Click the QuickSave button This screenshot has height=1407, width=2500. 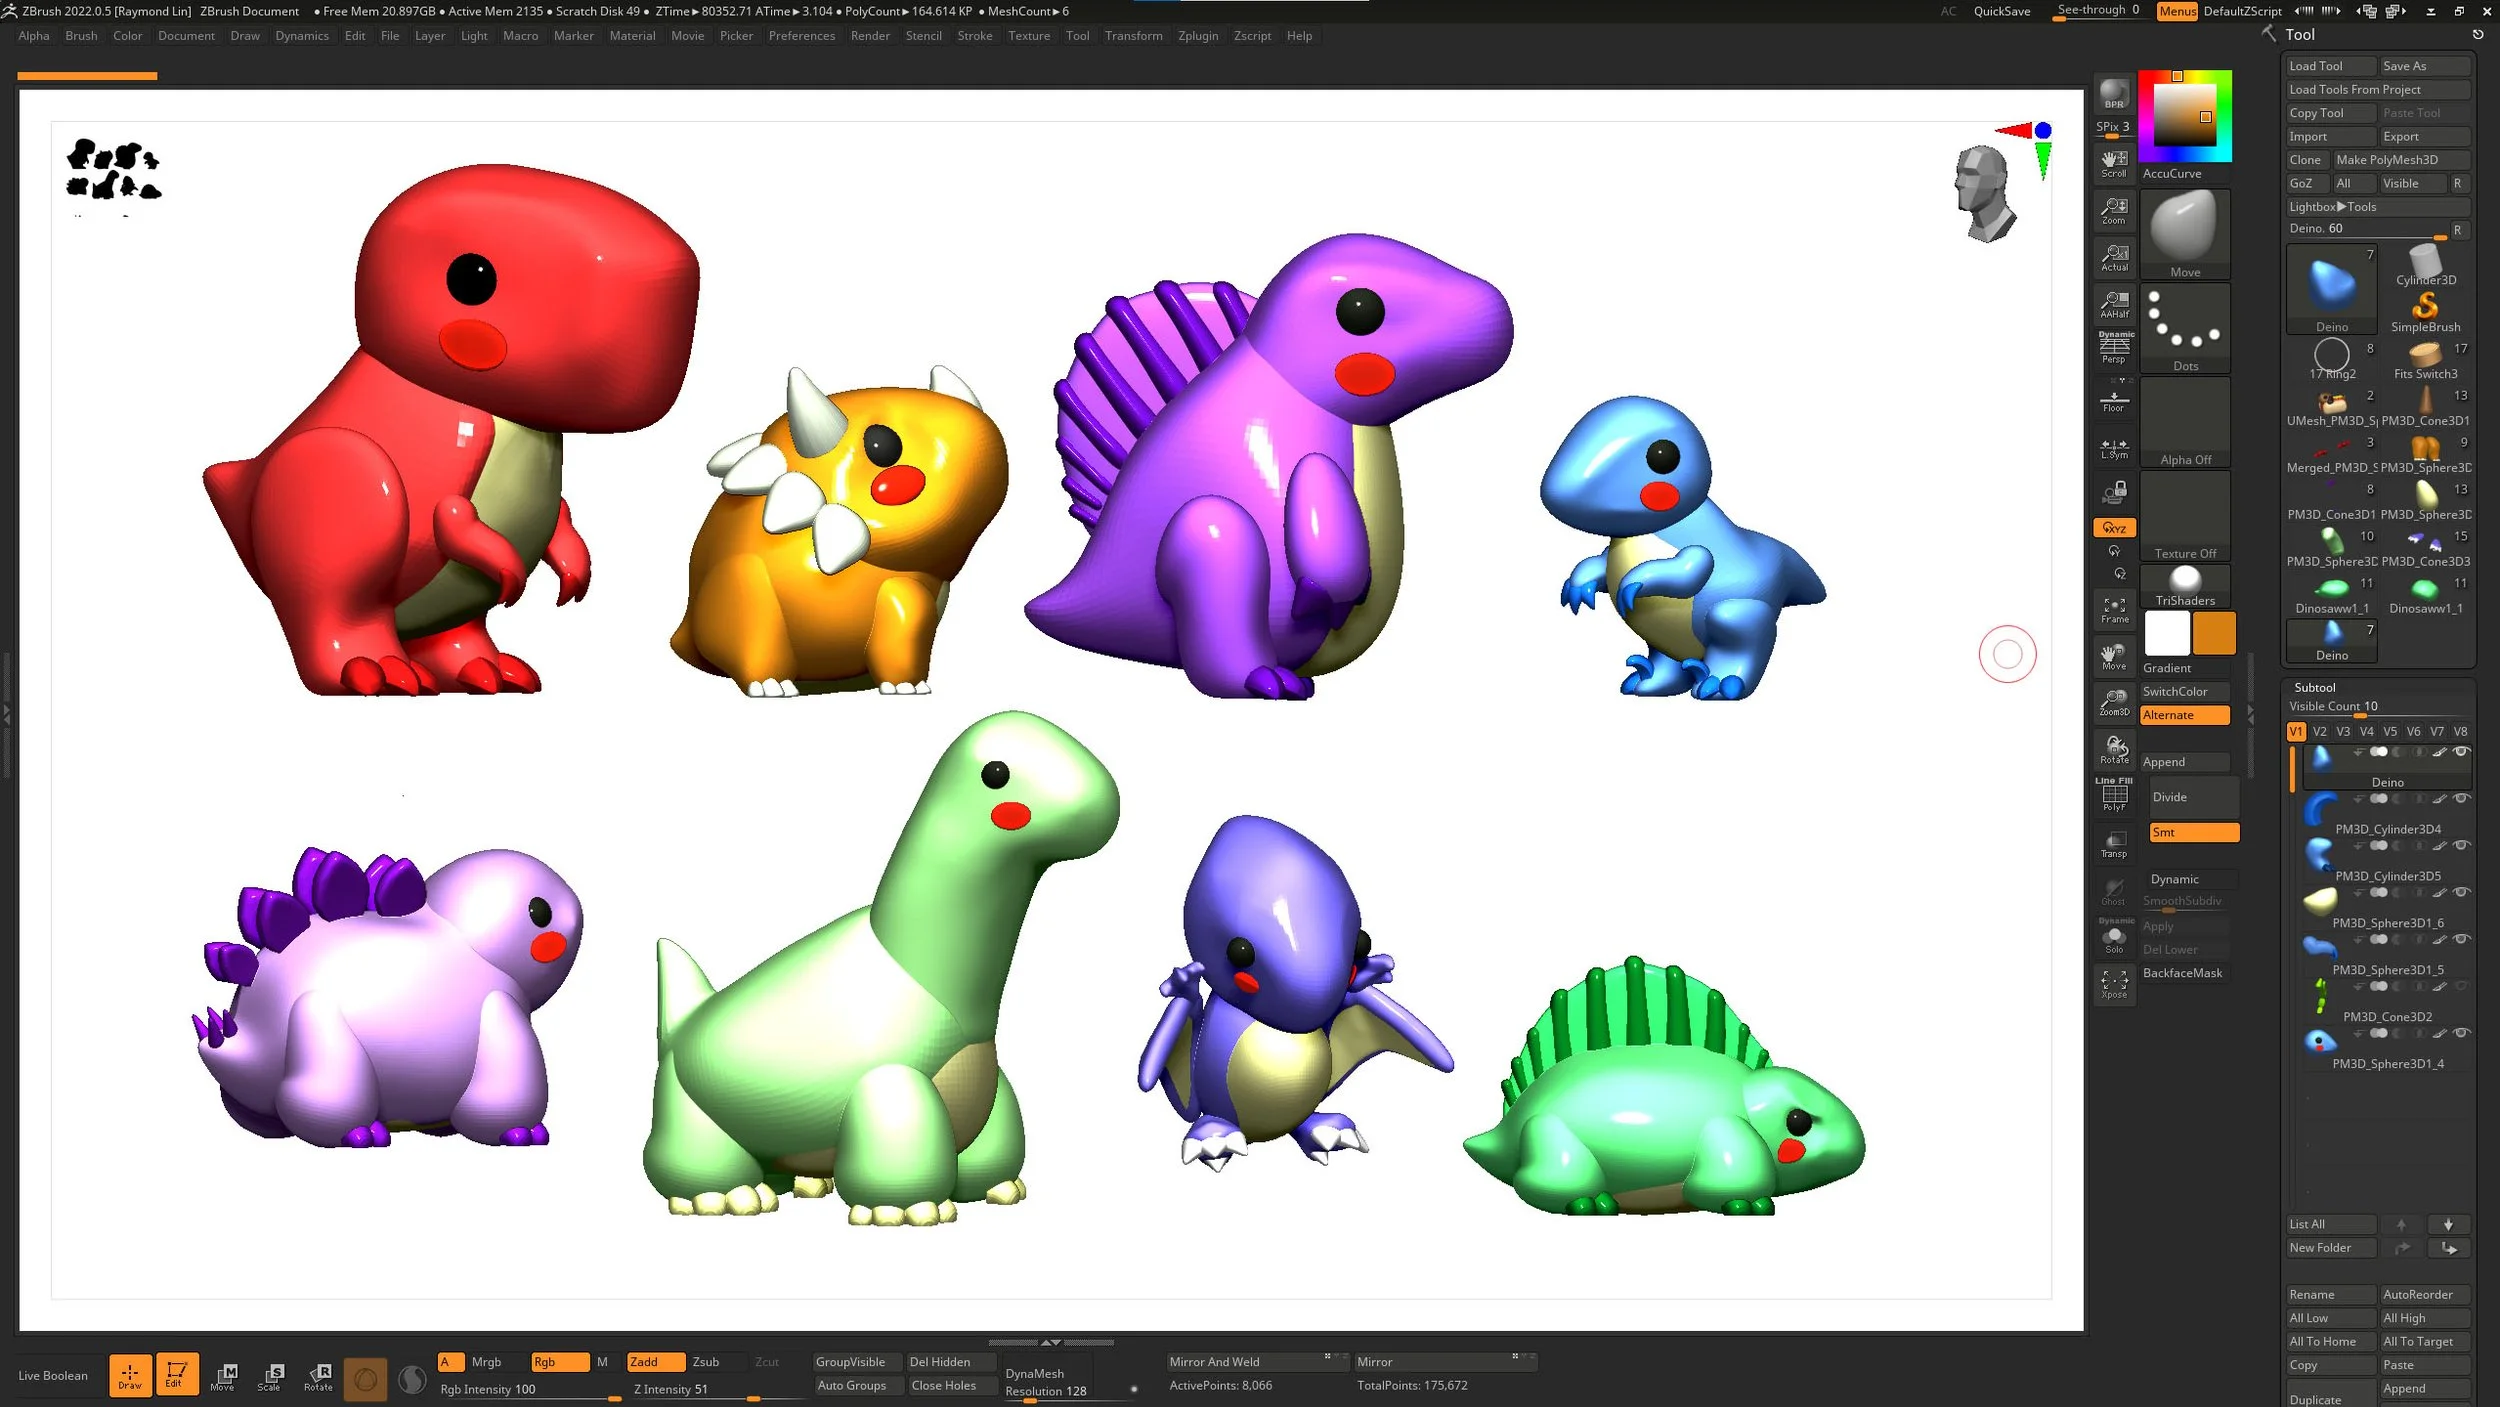[2001, 11]
